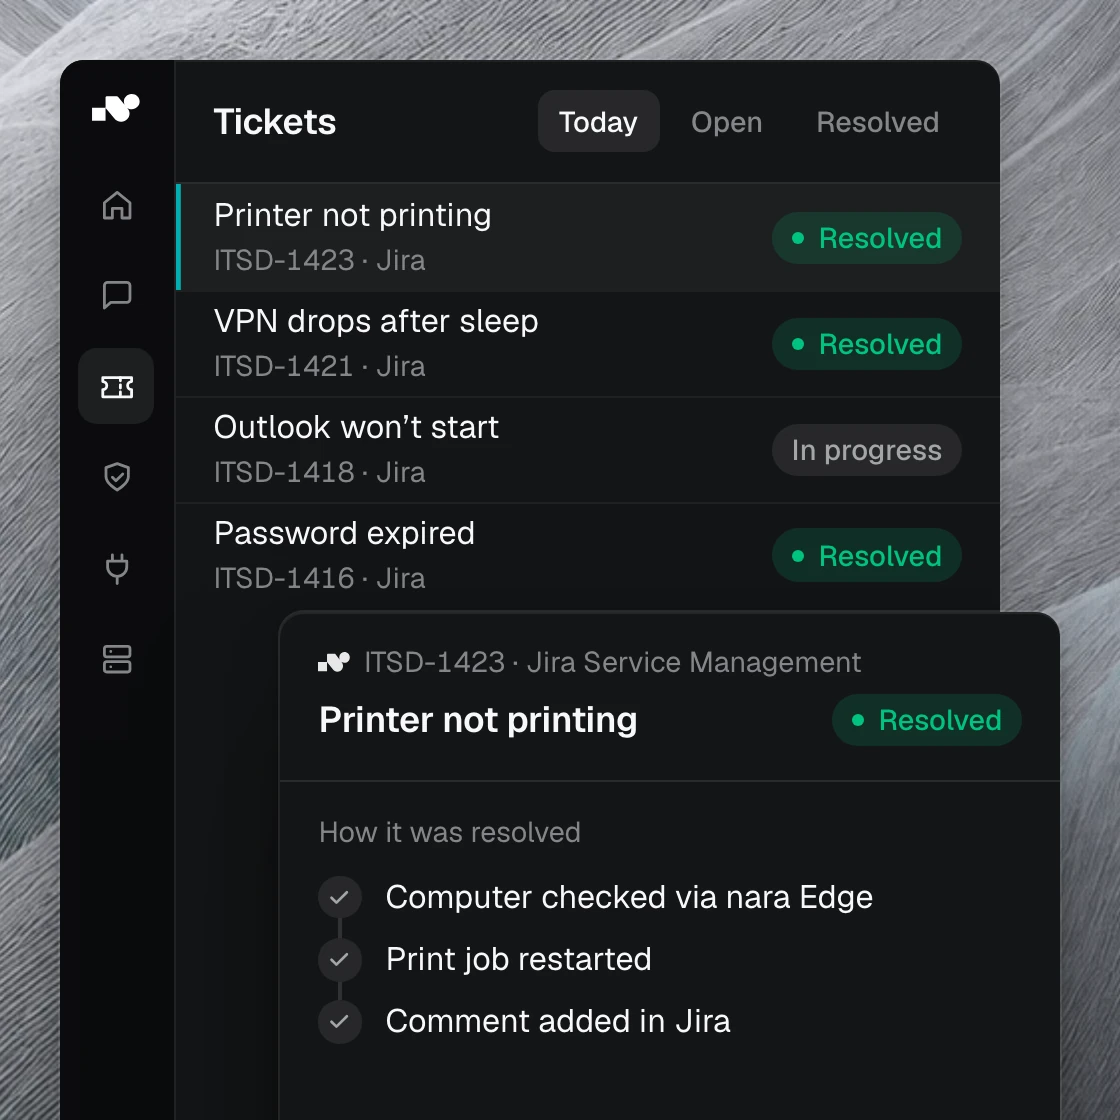Switch to the Today tab
Image resolution: width=1120 pixels, height=1120 pixels.
coord(599,121)
